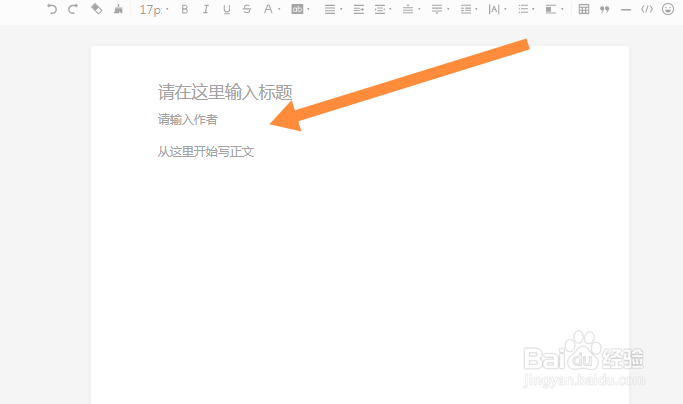Viewport: 683px width, 404px height.
Task: Open the both-sides indent dropdown
Action: 383,9
